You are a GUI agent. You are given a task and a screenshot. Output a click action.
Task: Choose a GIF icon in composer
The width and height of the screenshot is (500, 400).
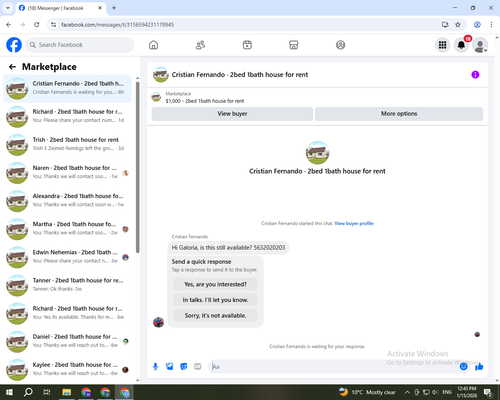198,367
